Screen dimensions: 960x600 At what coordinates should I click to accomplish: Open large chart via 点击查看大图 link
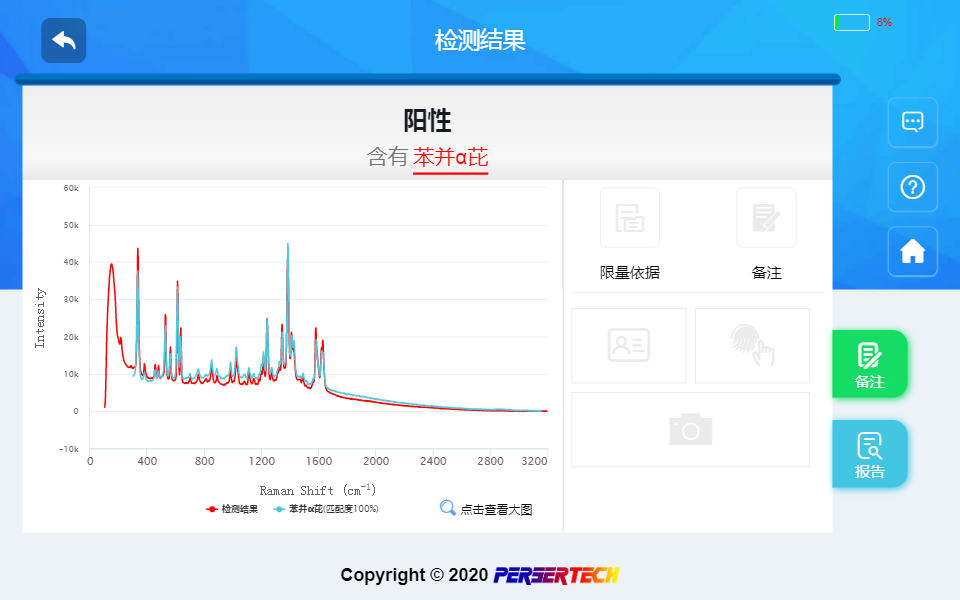click(495, 508)
